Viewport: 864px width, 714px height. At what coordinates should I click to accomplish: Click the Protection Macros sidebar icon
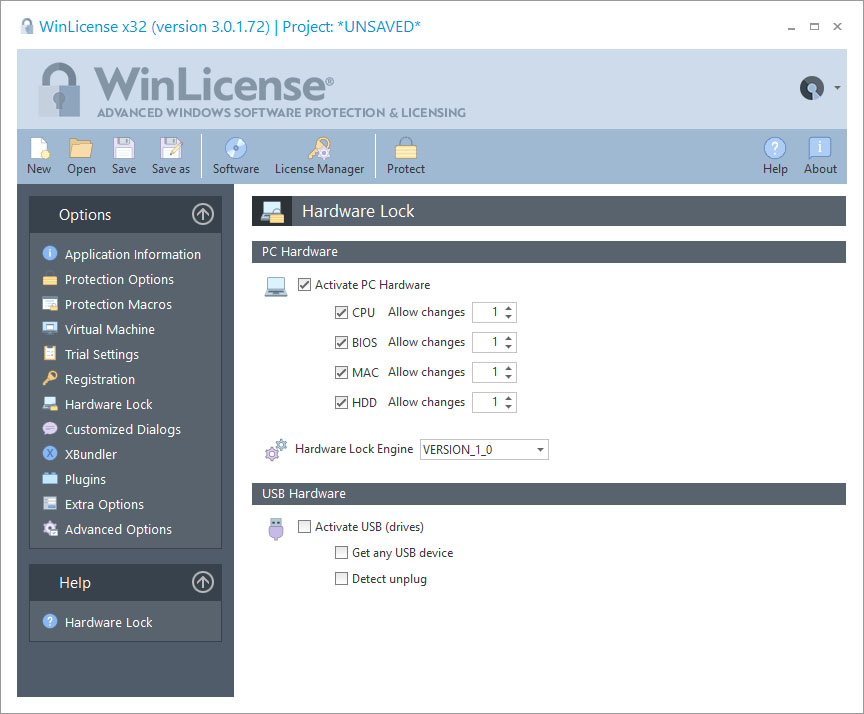point(50,304)
